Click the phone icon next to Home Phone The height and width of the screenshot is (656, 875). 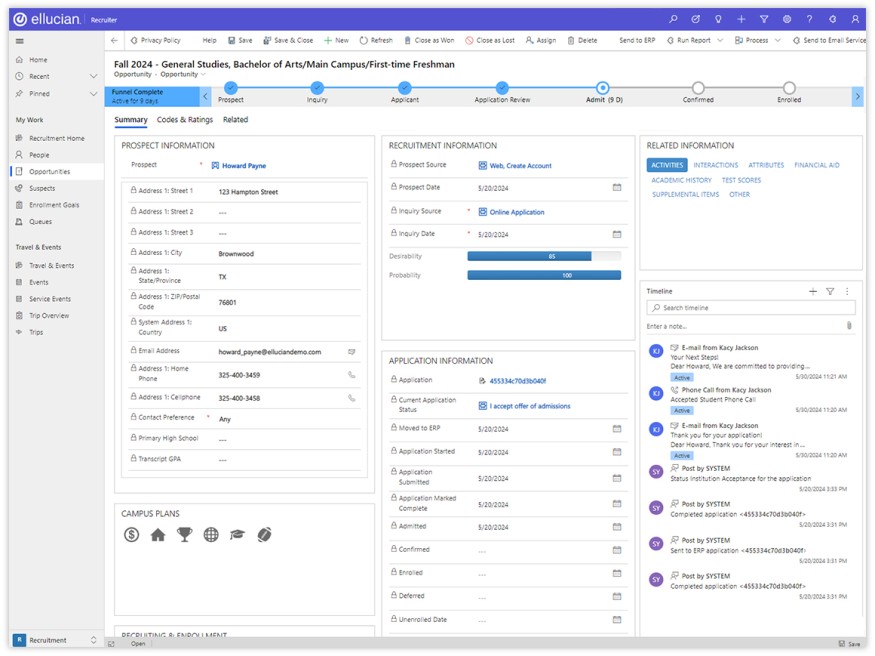click(x=351, y=375)
